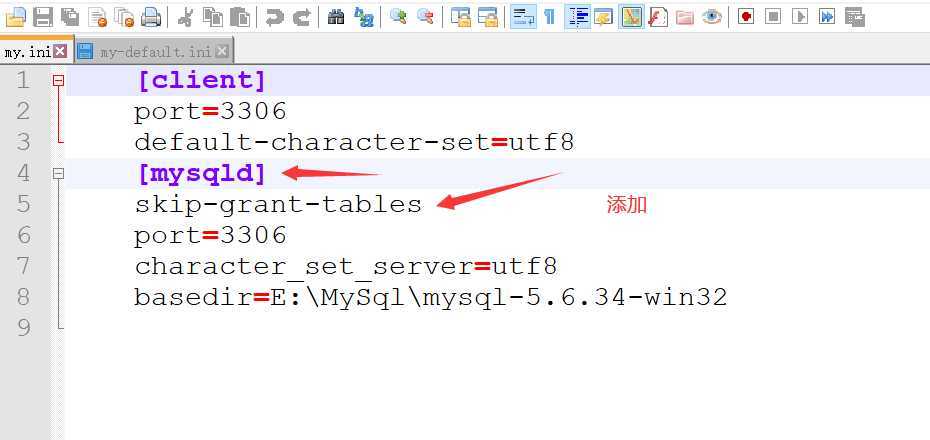Click the [mysqld] section header
Image resolution: width=930 pixels, height=440 pixels.
[202, 174]
